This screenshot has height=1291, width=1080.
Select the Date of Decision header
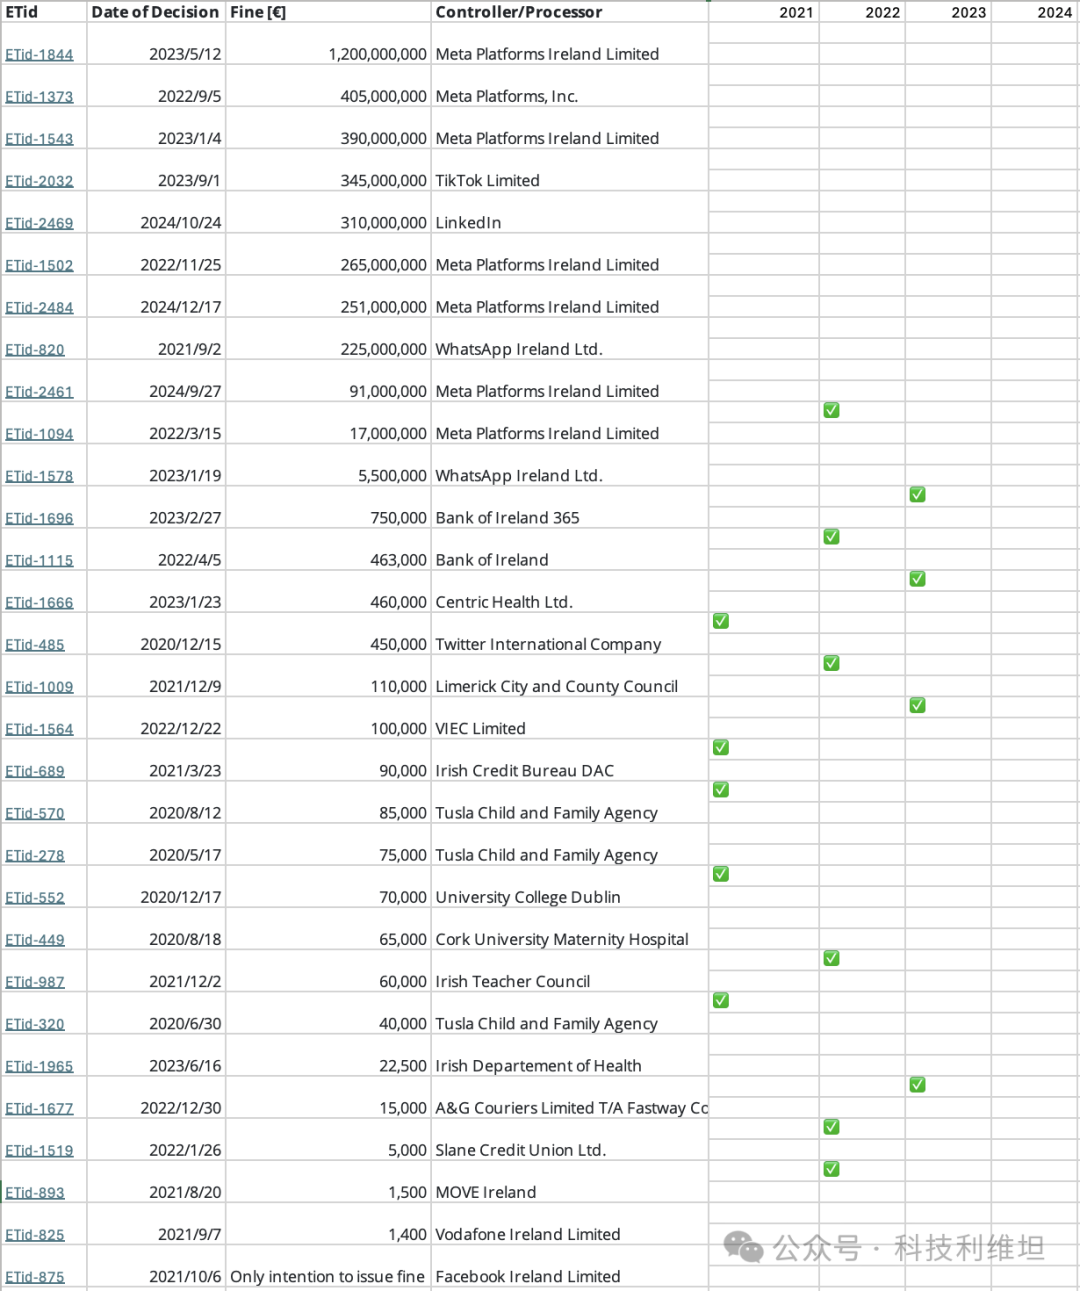point(155,12)
